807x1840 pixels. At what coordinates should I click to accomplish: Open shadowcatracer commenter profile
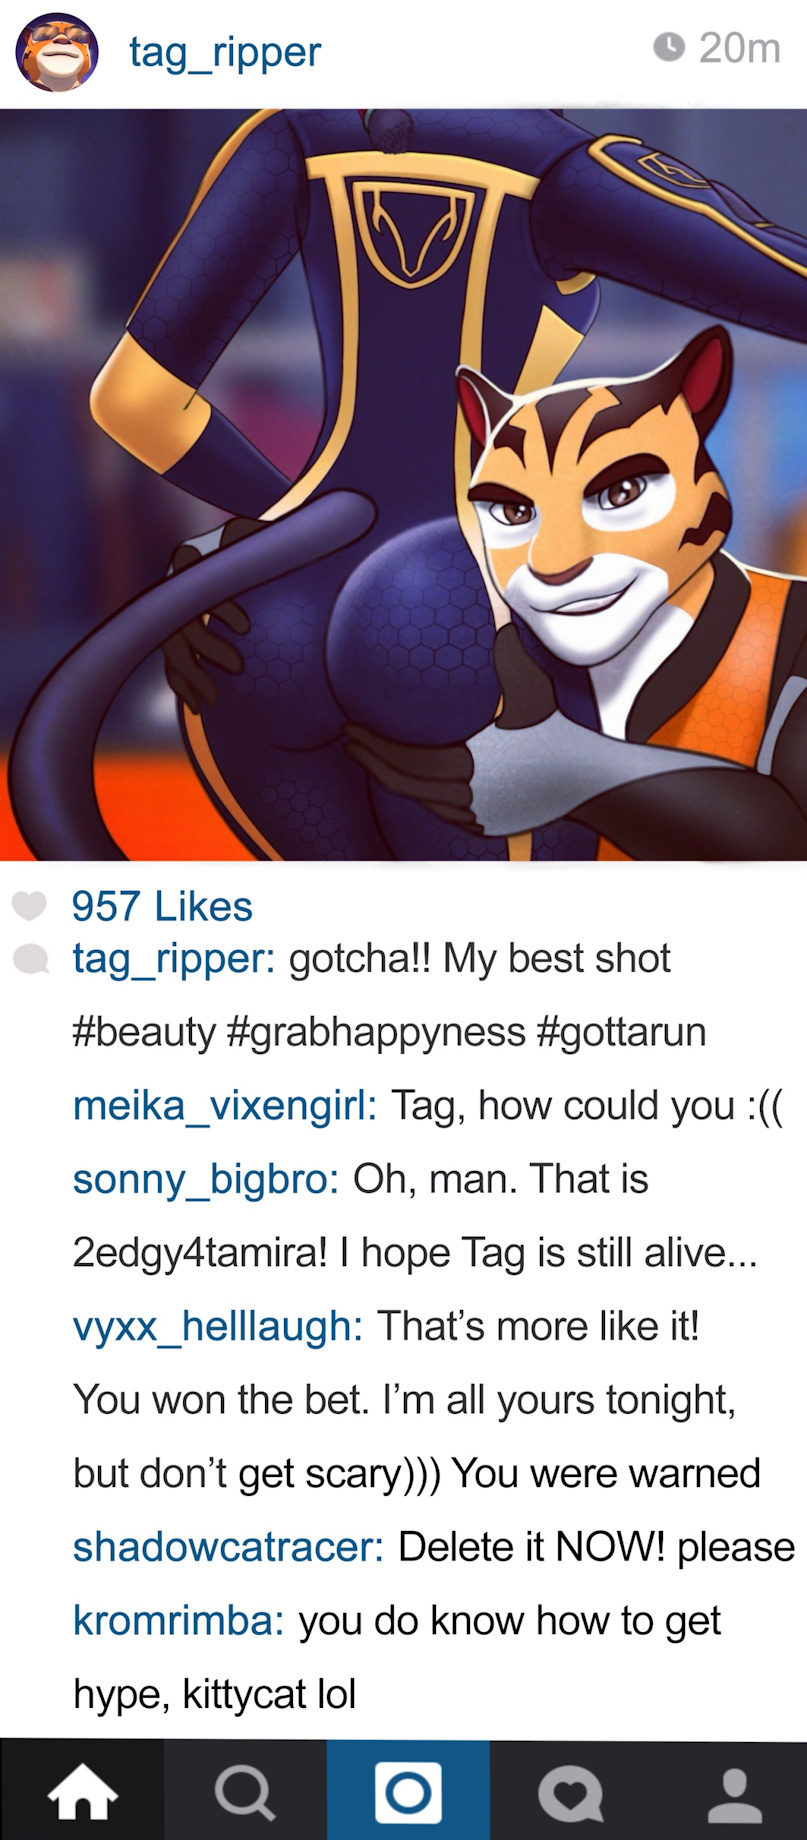pyautogui.click(x=229, y=1547)
